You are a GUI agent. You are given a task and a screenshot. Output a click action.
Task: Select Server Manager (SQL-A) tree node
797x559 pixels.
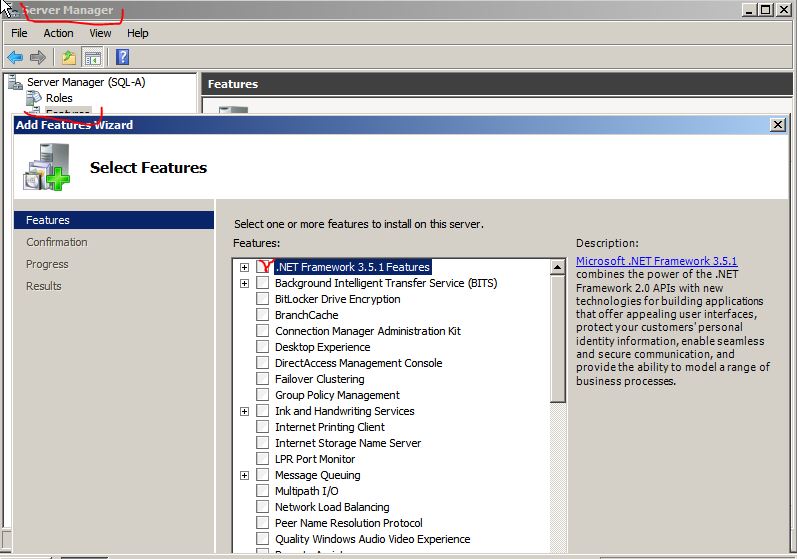86,82
